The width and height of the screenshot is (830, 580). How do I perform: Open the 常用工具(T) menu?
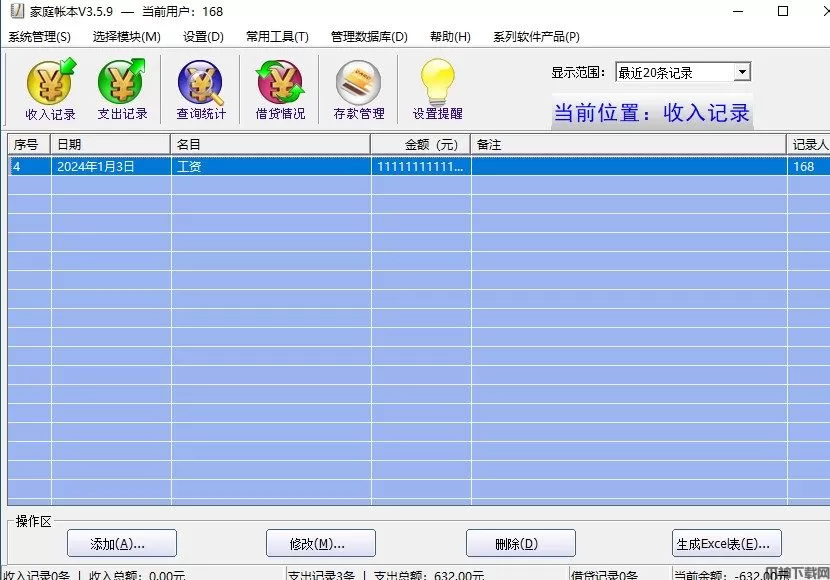(x=277, y=37)
